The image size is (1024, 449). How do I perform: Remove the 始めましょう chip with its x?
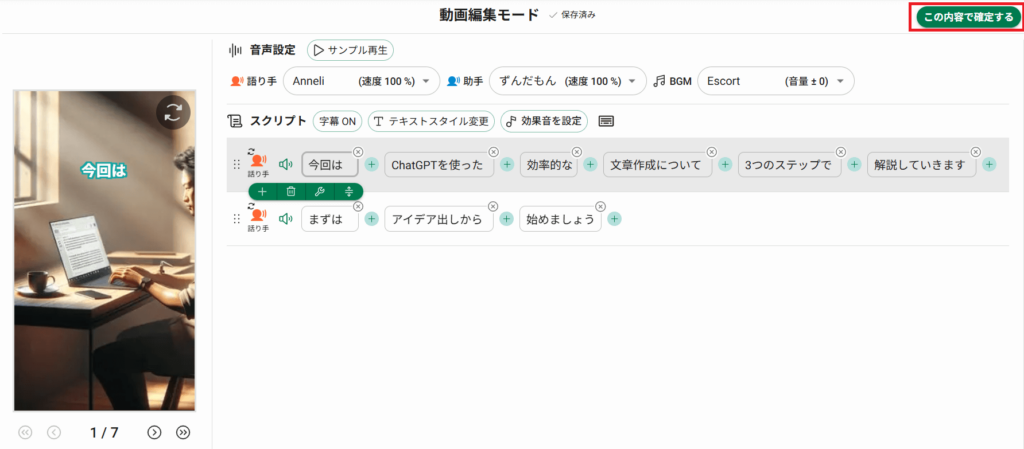click(x=601, y=206)
